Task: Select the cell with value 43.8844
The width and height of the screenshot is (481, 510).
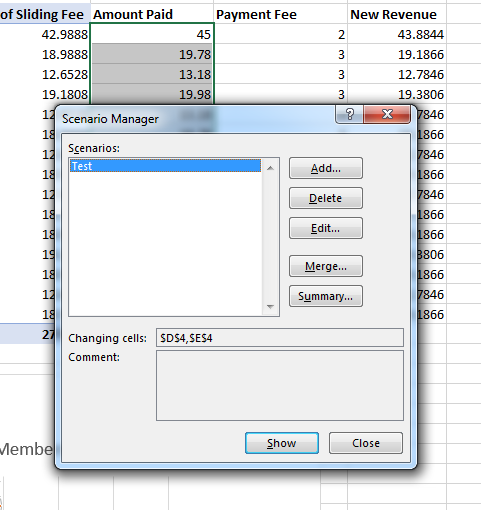Action: [397, 34]
